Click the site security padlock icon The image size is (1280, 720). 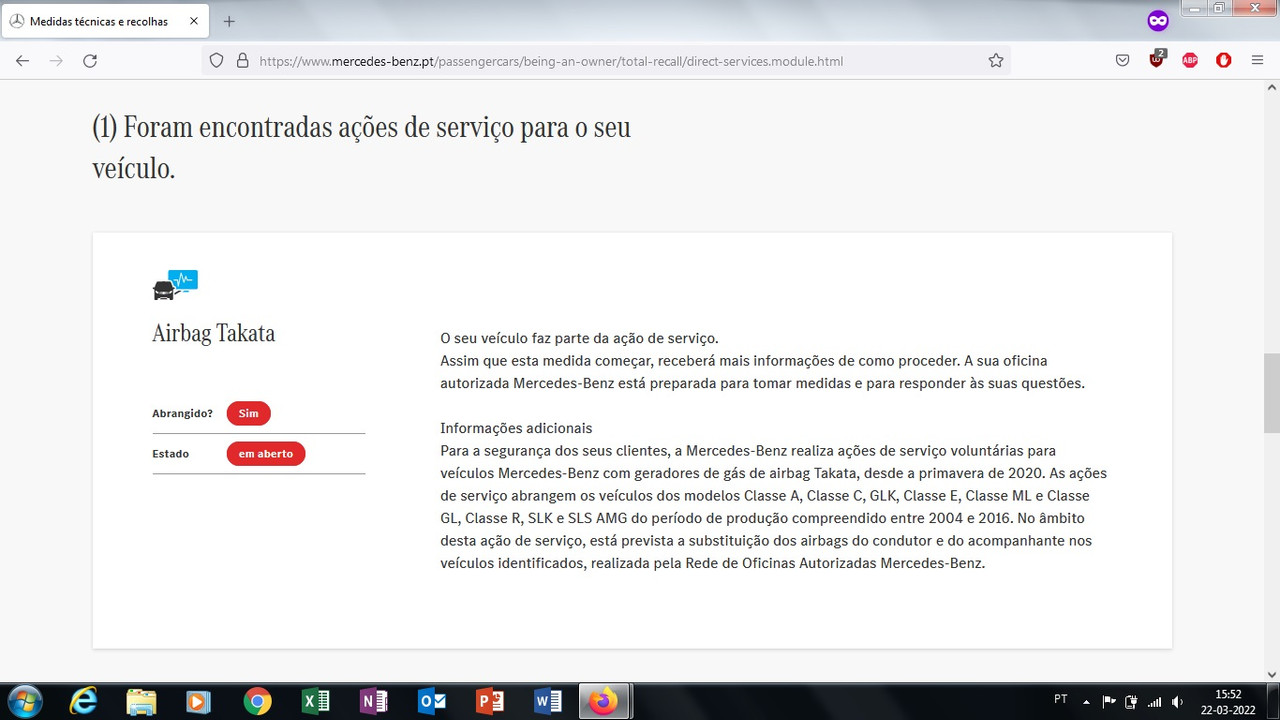tap(241, 61)
